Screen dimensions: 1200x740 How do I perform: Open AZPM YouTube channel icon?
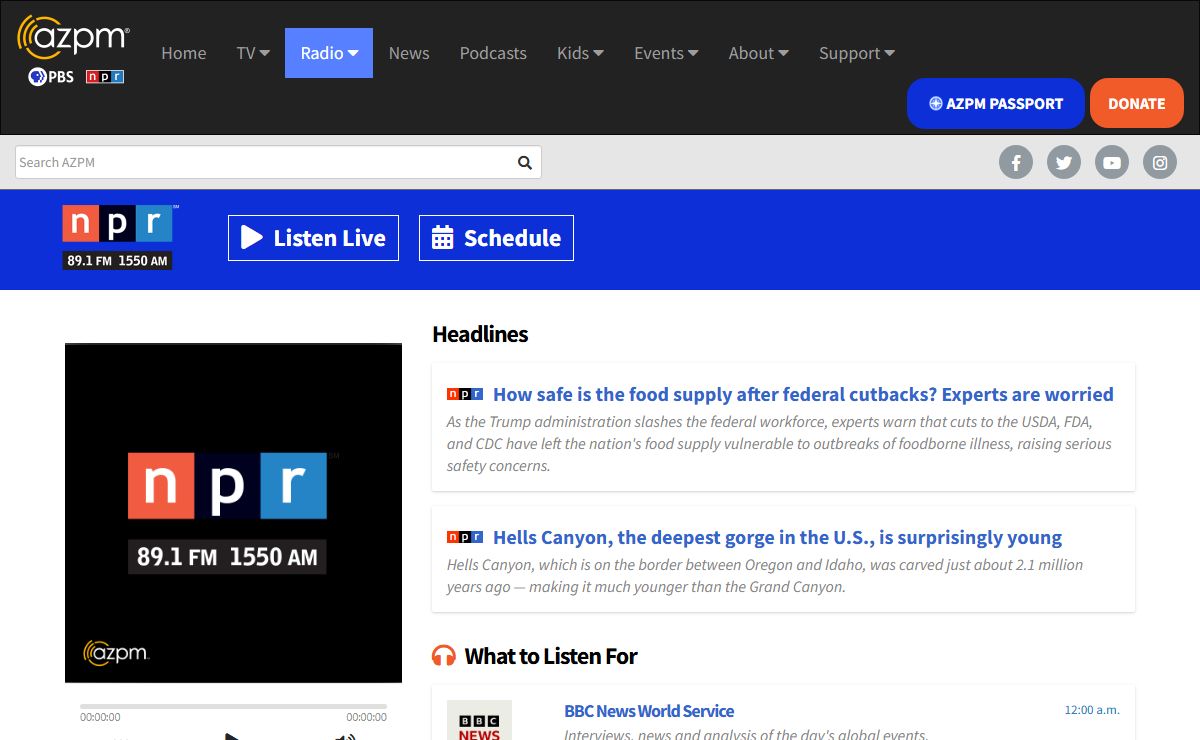pyautogui.click(x=1112, y=162)
